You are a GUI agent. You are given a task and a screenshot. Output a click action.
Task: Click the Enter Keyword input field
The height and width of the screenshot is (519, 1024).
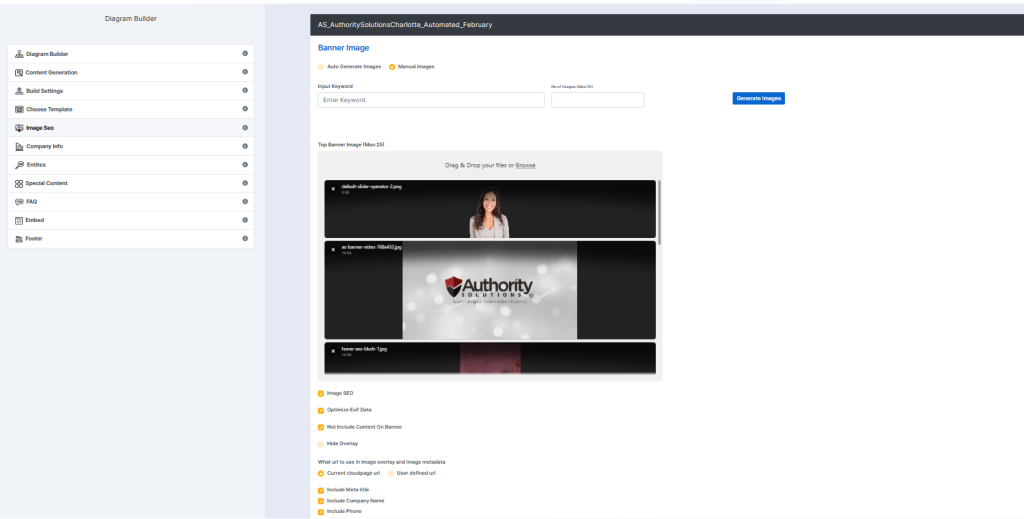(x=431, y=100)
